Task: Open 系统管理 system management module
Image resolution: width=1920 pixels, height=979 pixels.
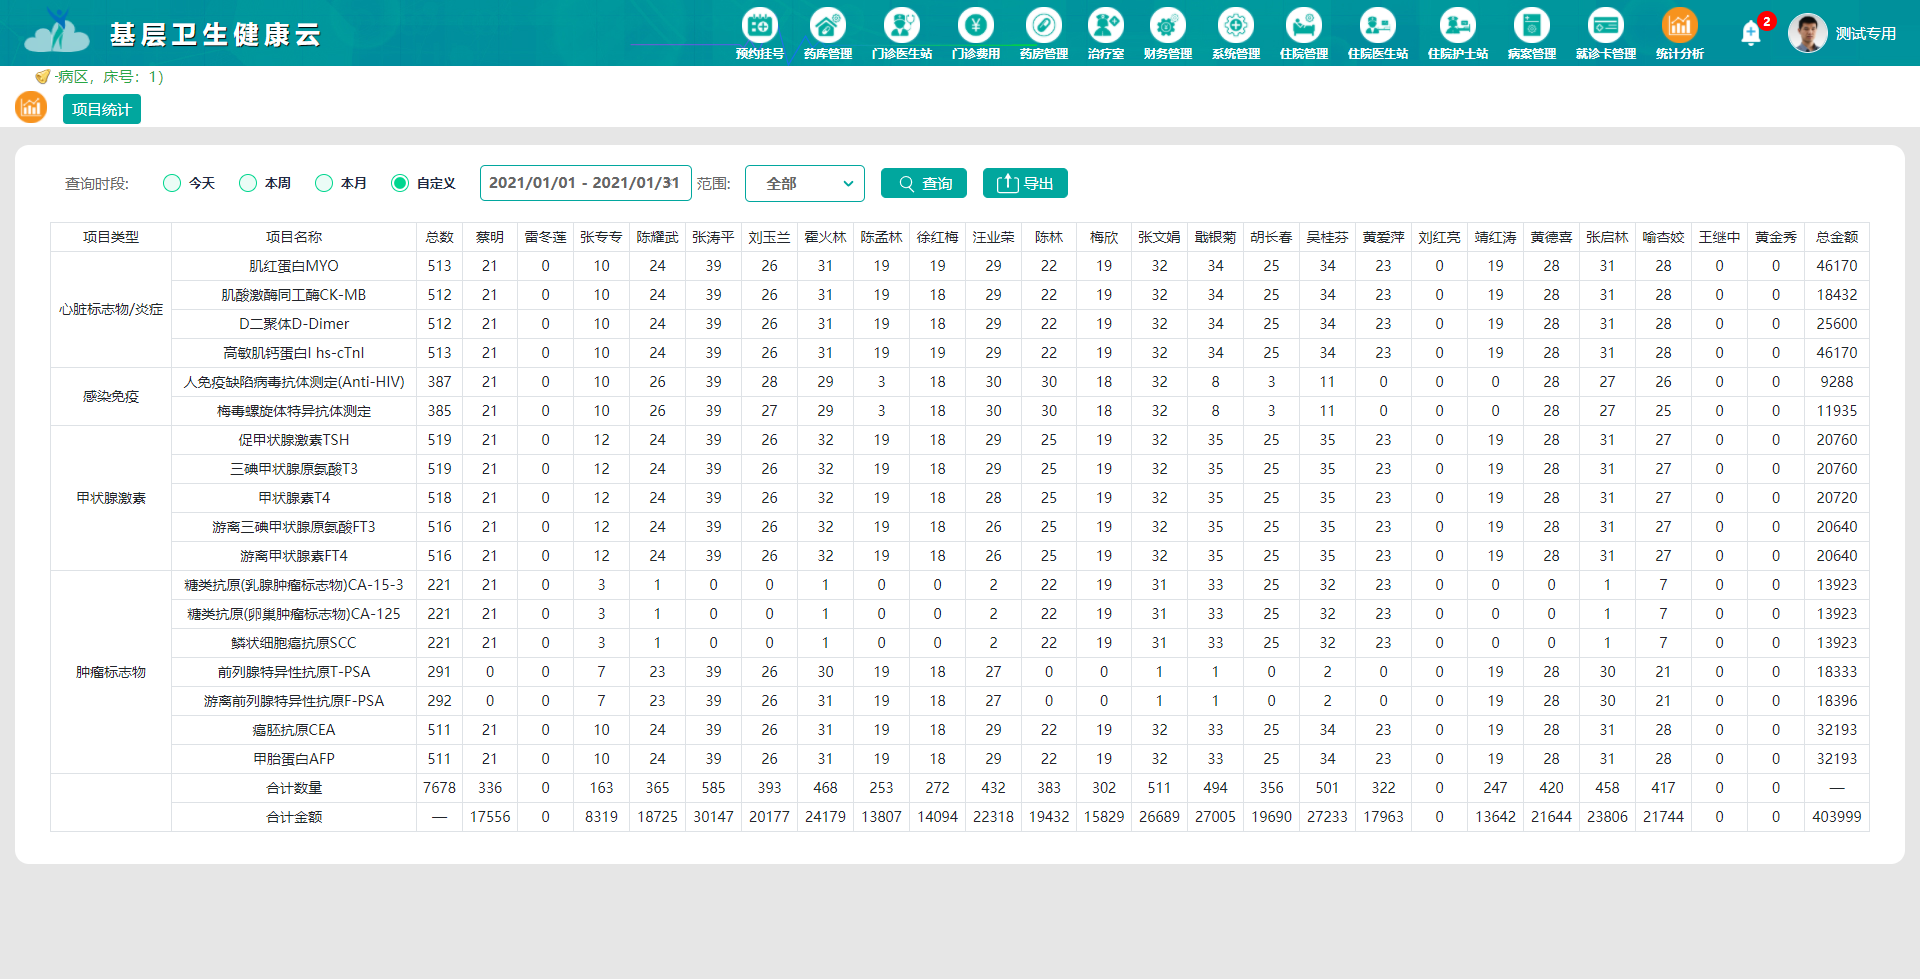Action: (1236, 34)
